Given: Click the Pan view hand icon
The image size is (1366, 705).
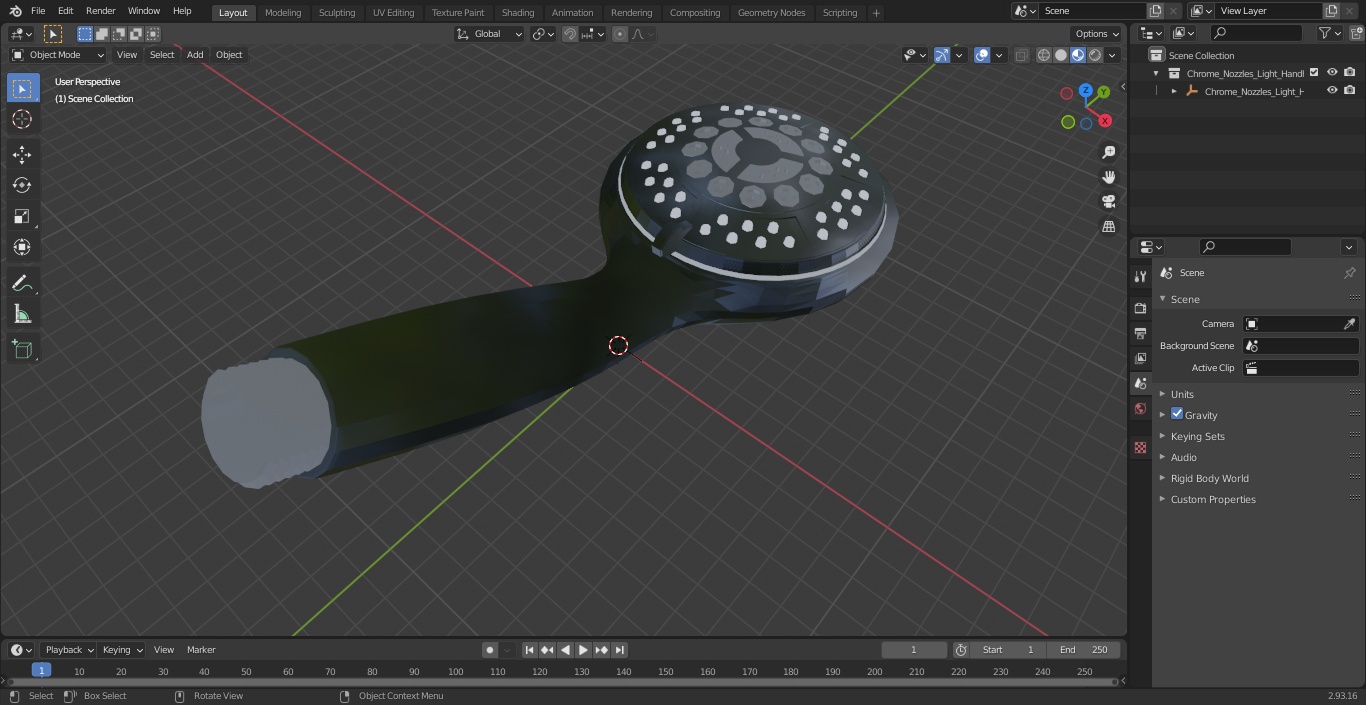Looking at the screenshot, I should pos(1108,177).
